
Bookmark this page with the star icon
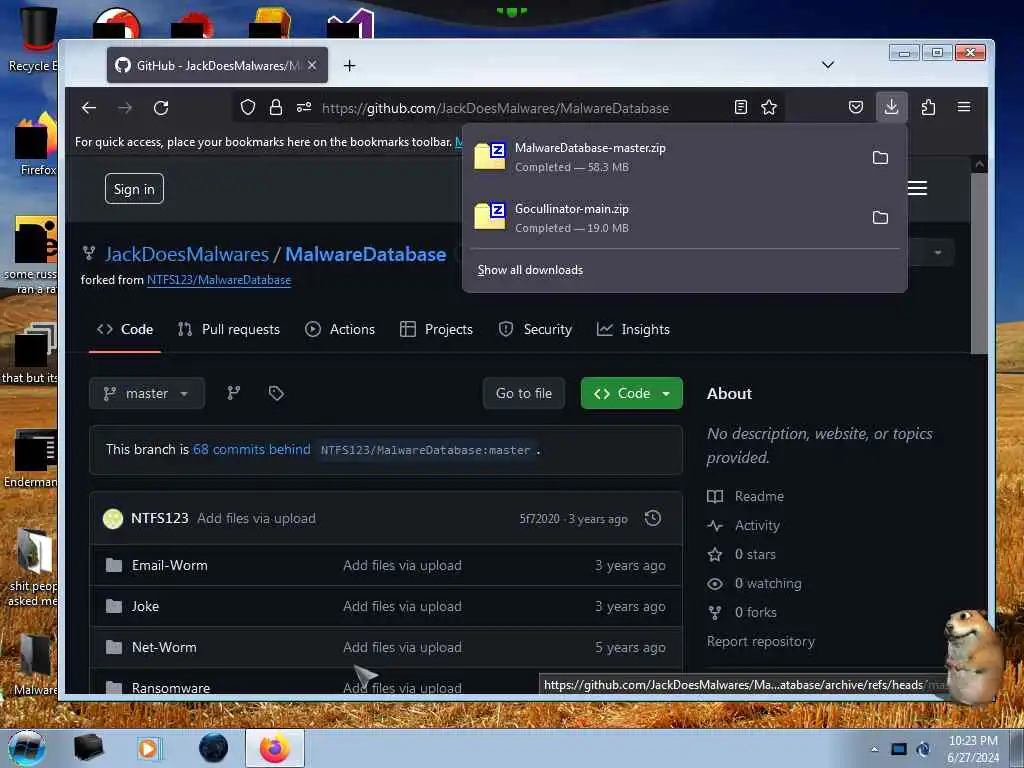[769, 107]
